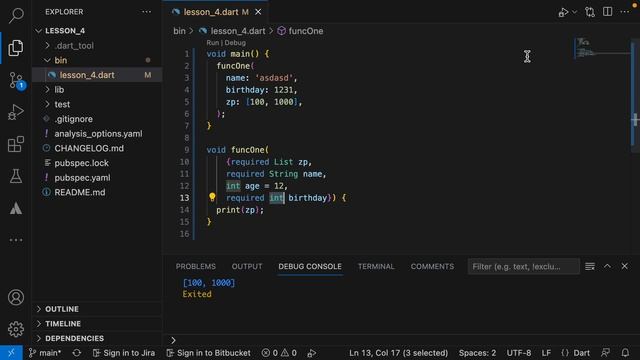This screenshot has height=360, width=640.
Task: Open notifications bell icon
Action: 625,353
